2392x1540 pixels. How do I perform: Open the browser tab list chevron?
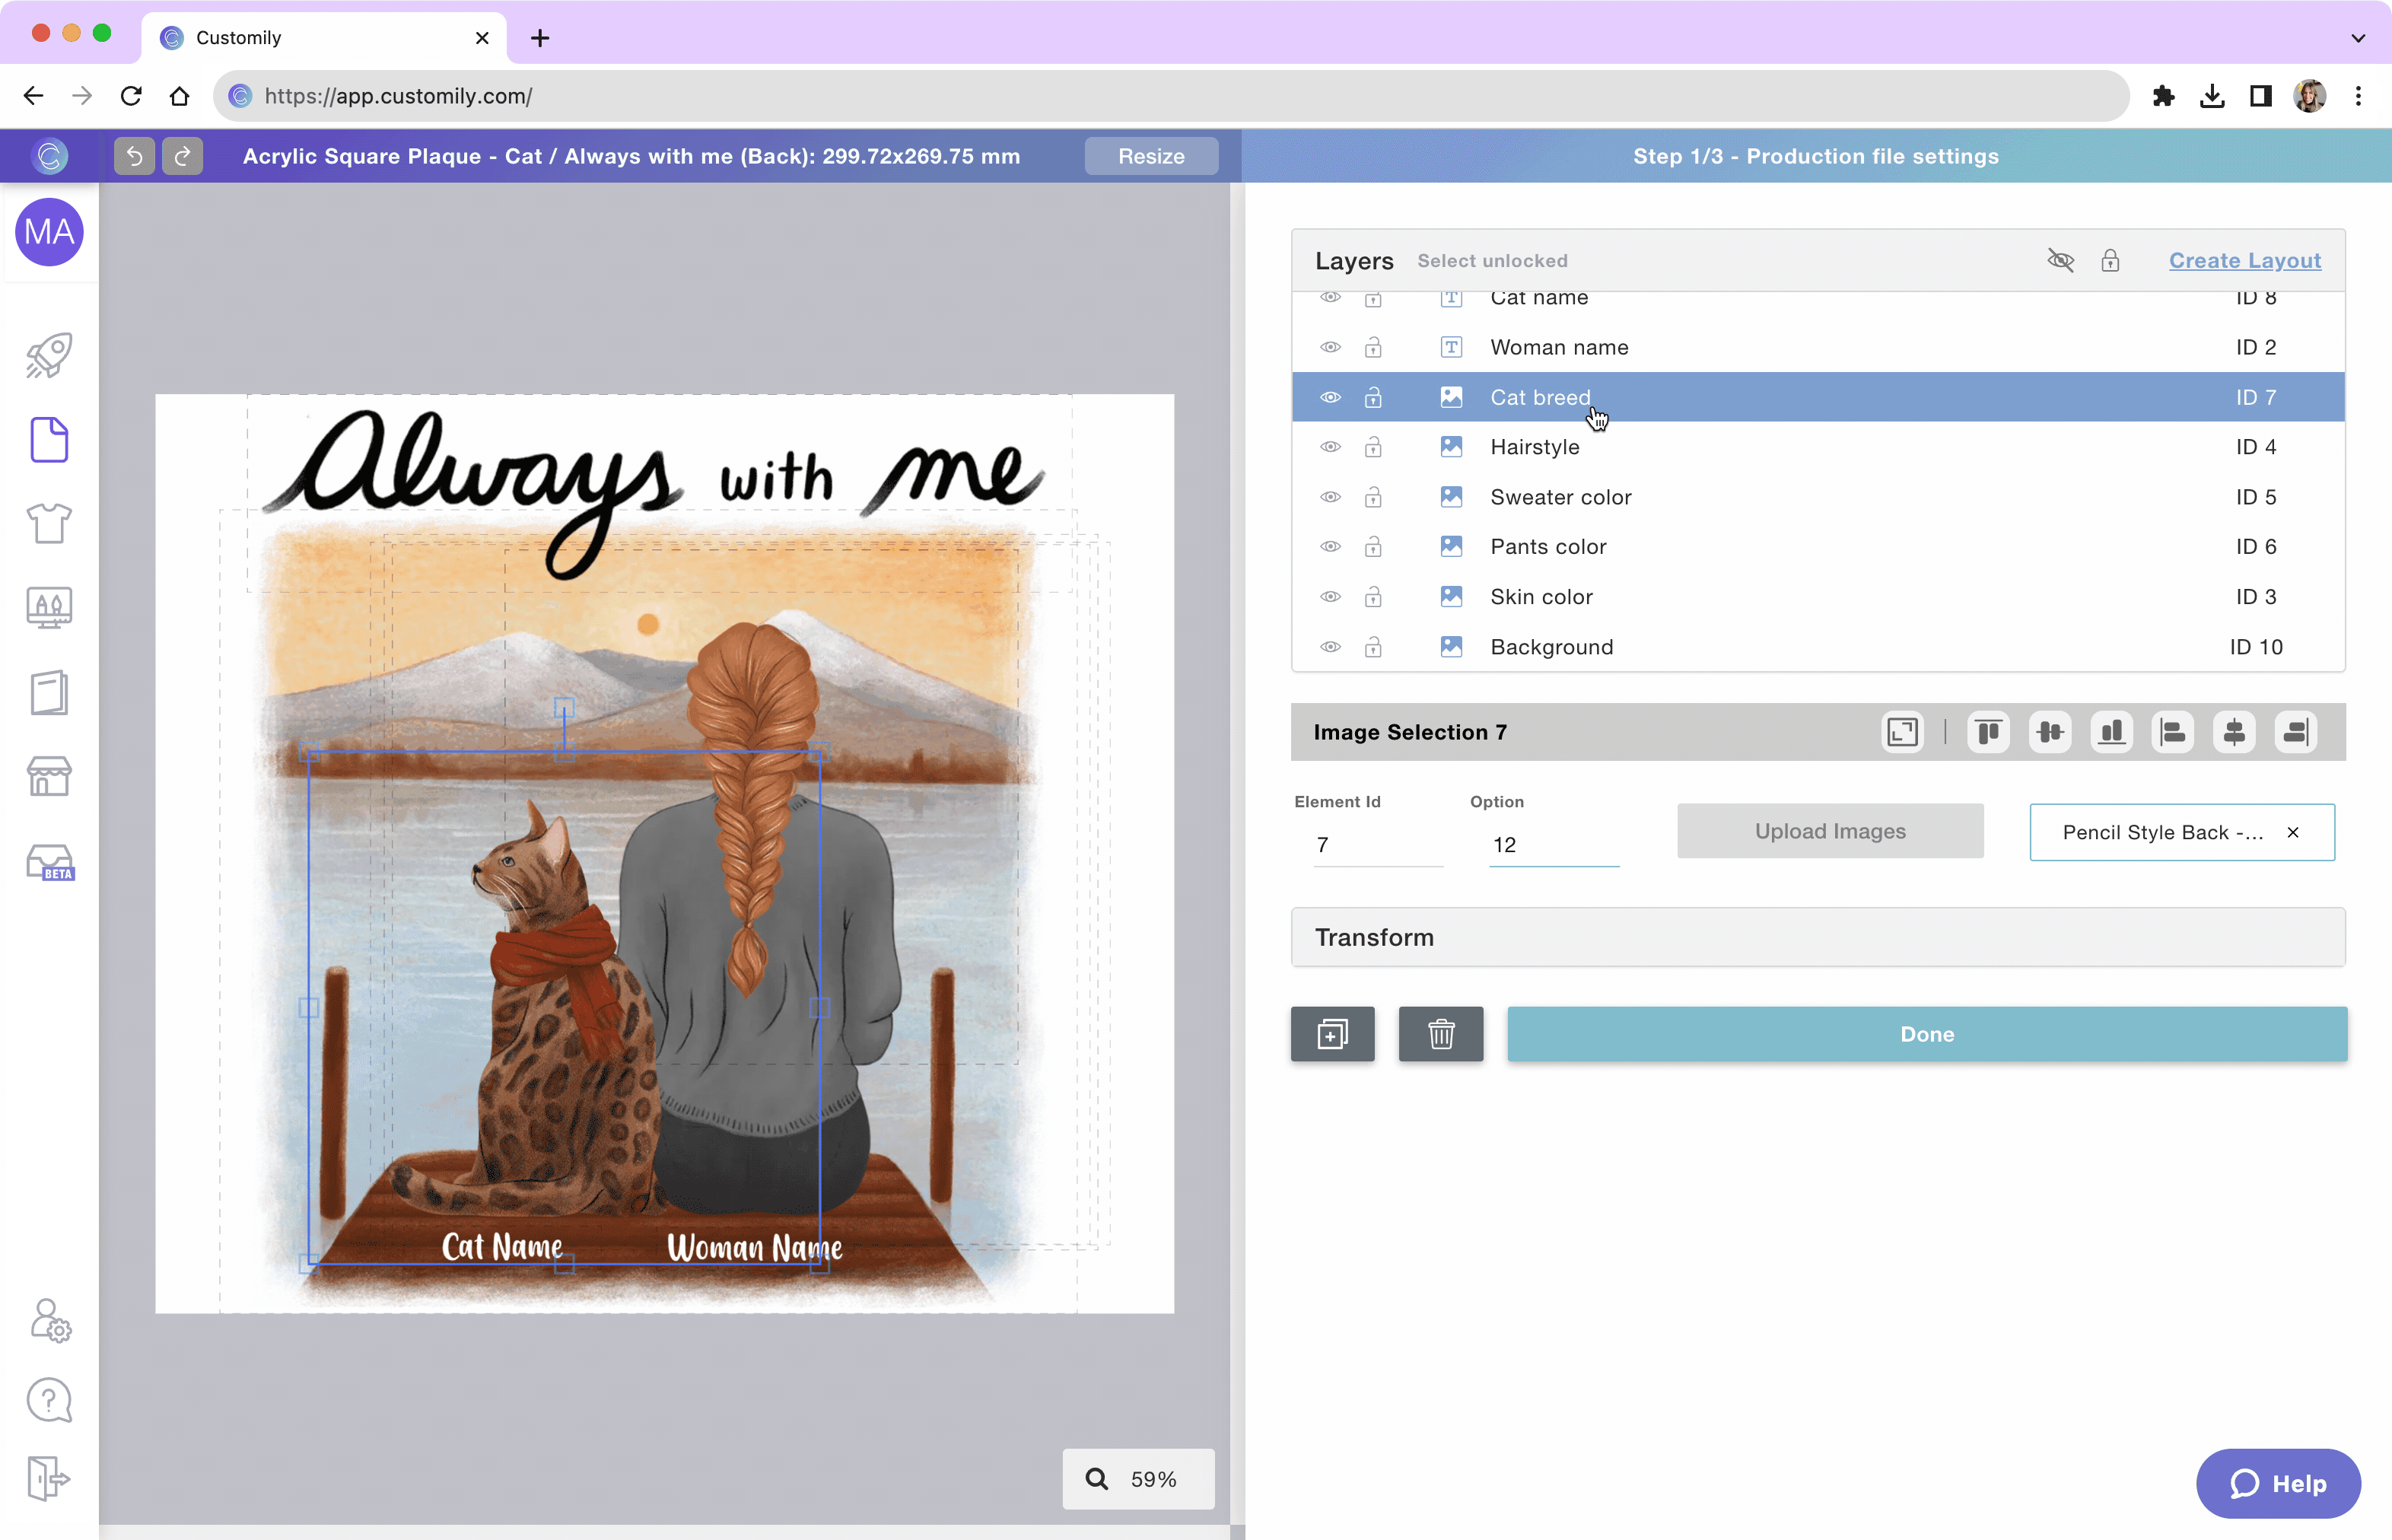(2358, 38)
